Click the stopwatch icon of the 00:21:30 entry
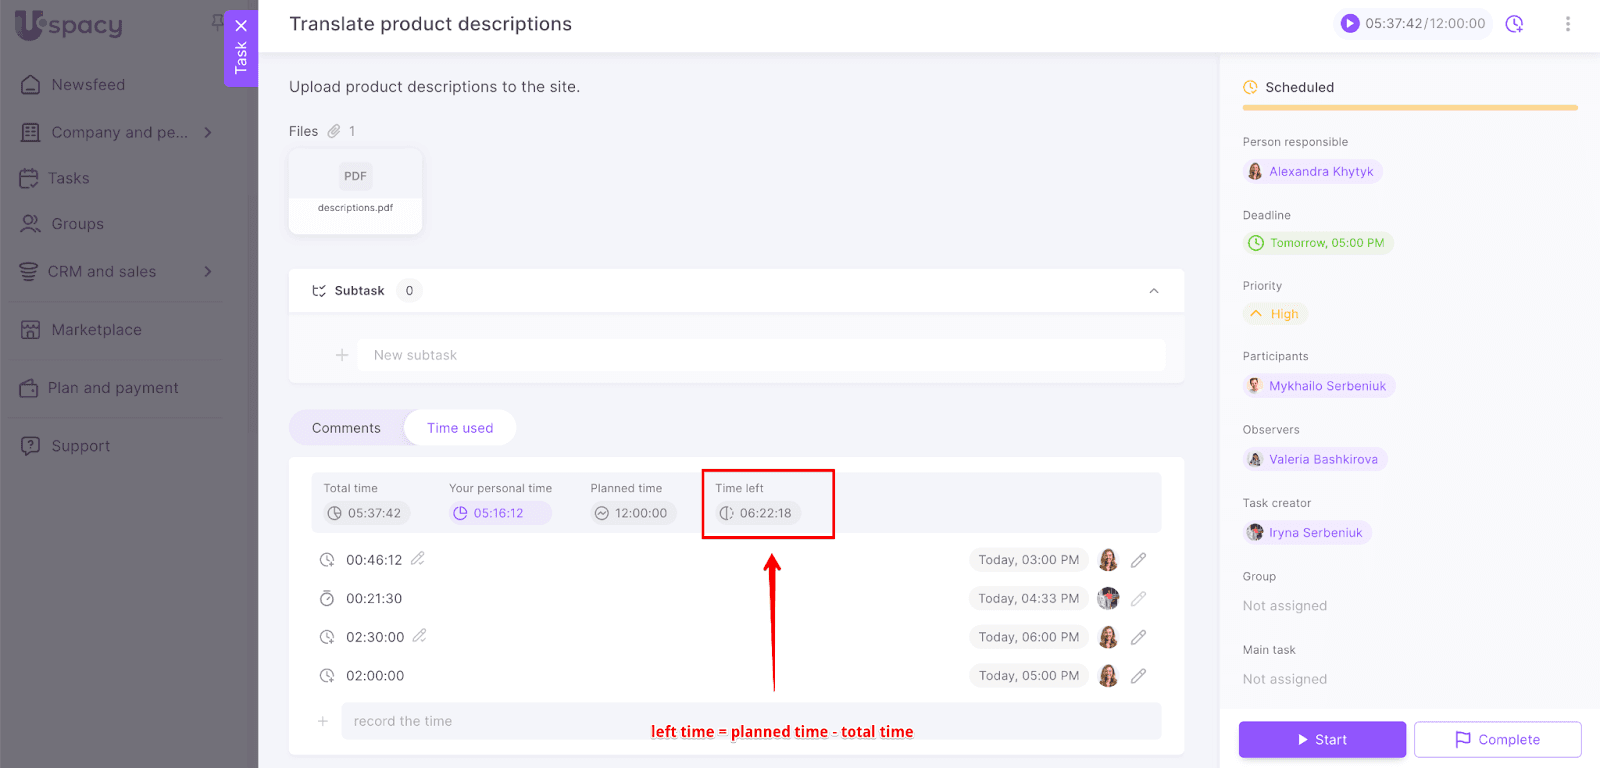Screen dimensions: 1600x768 point(327,599)
